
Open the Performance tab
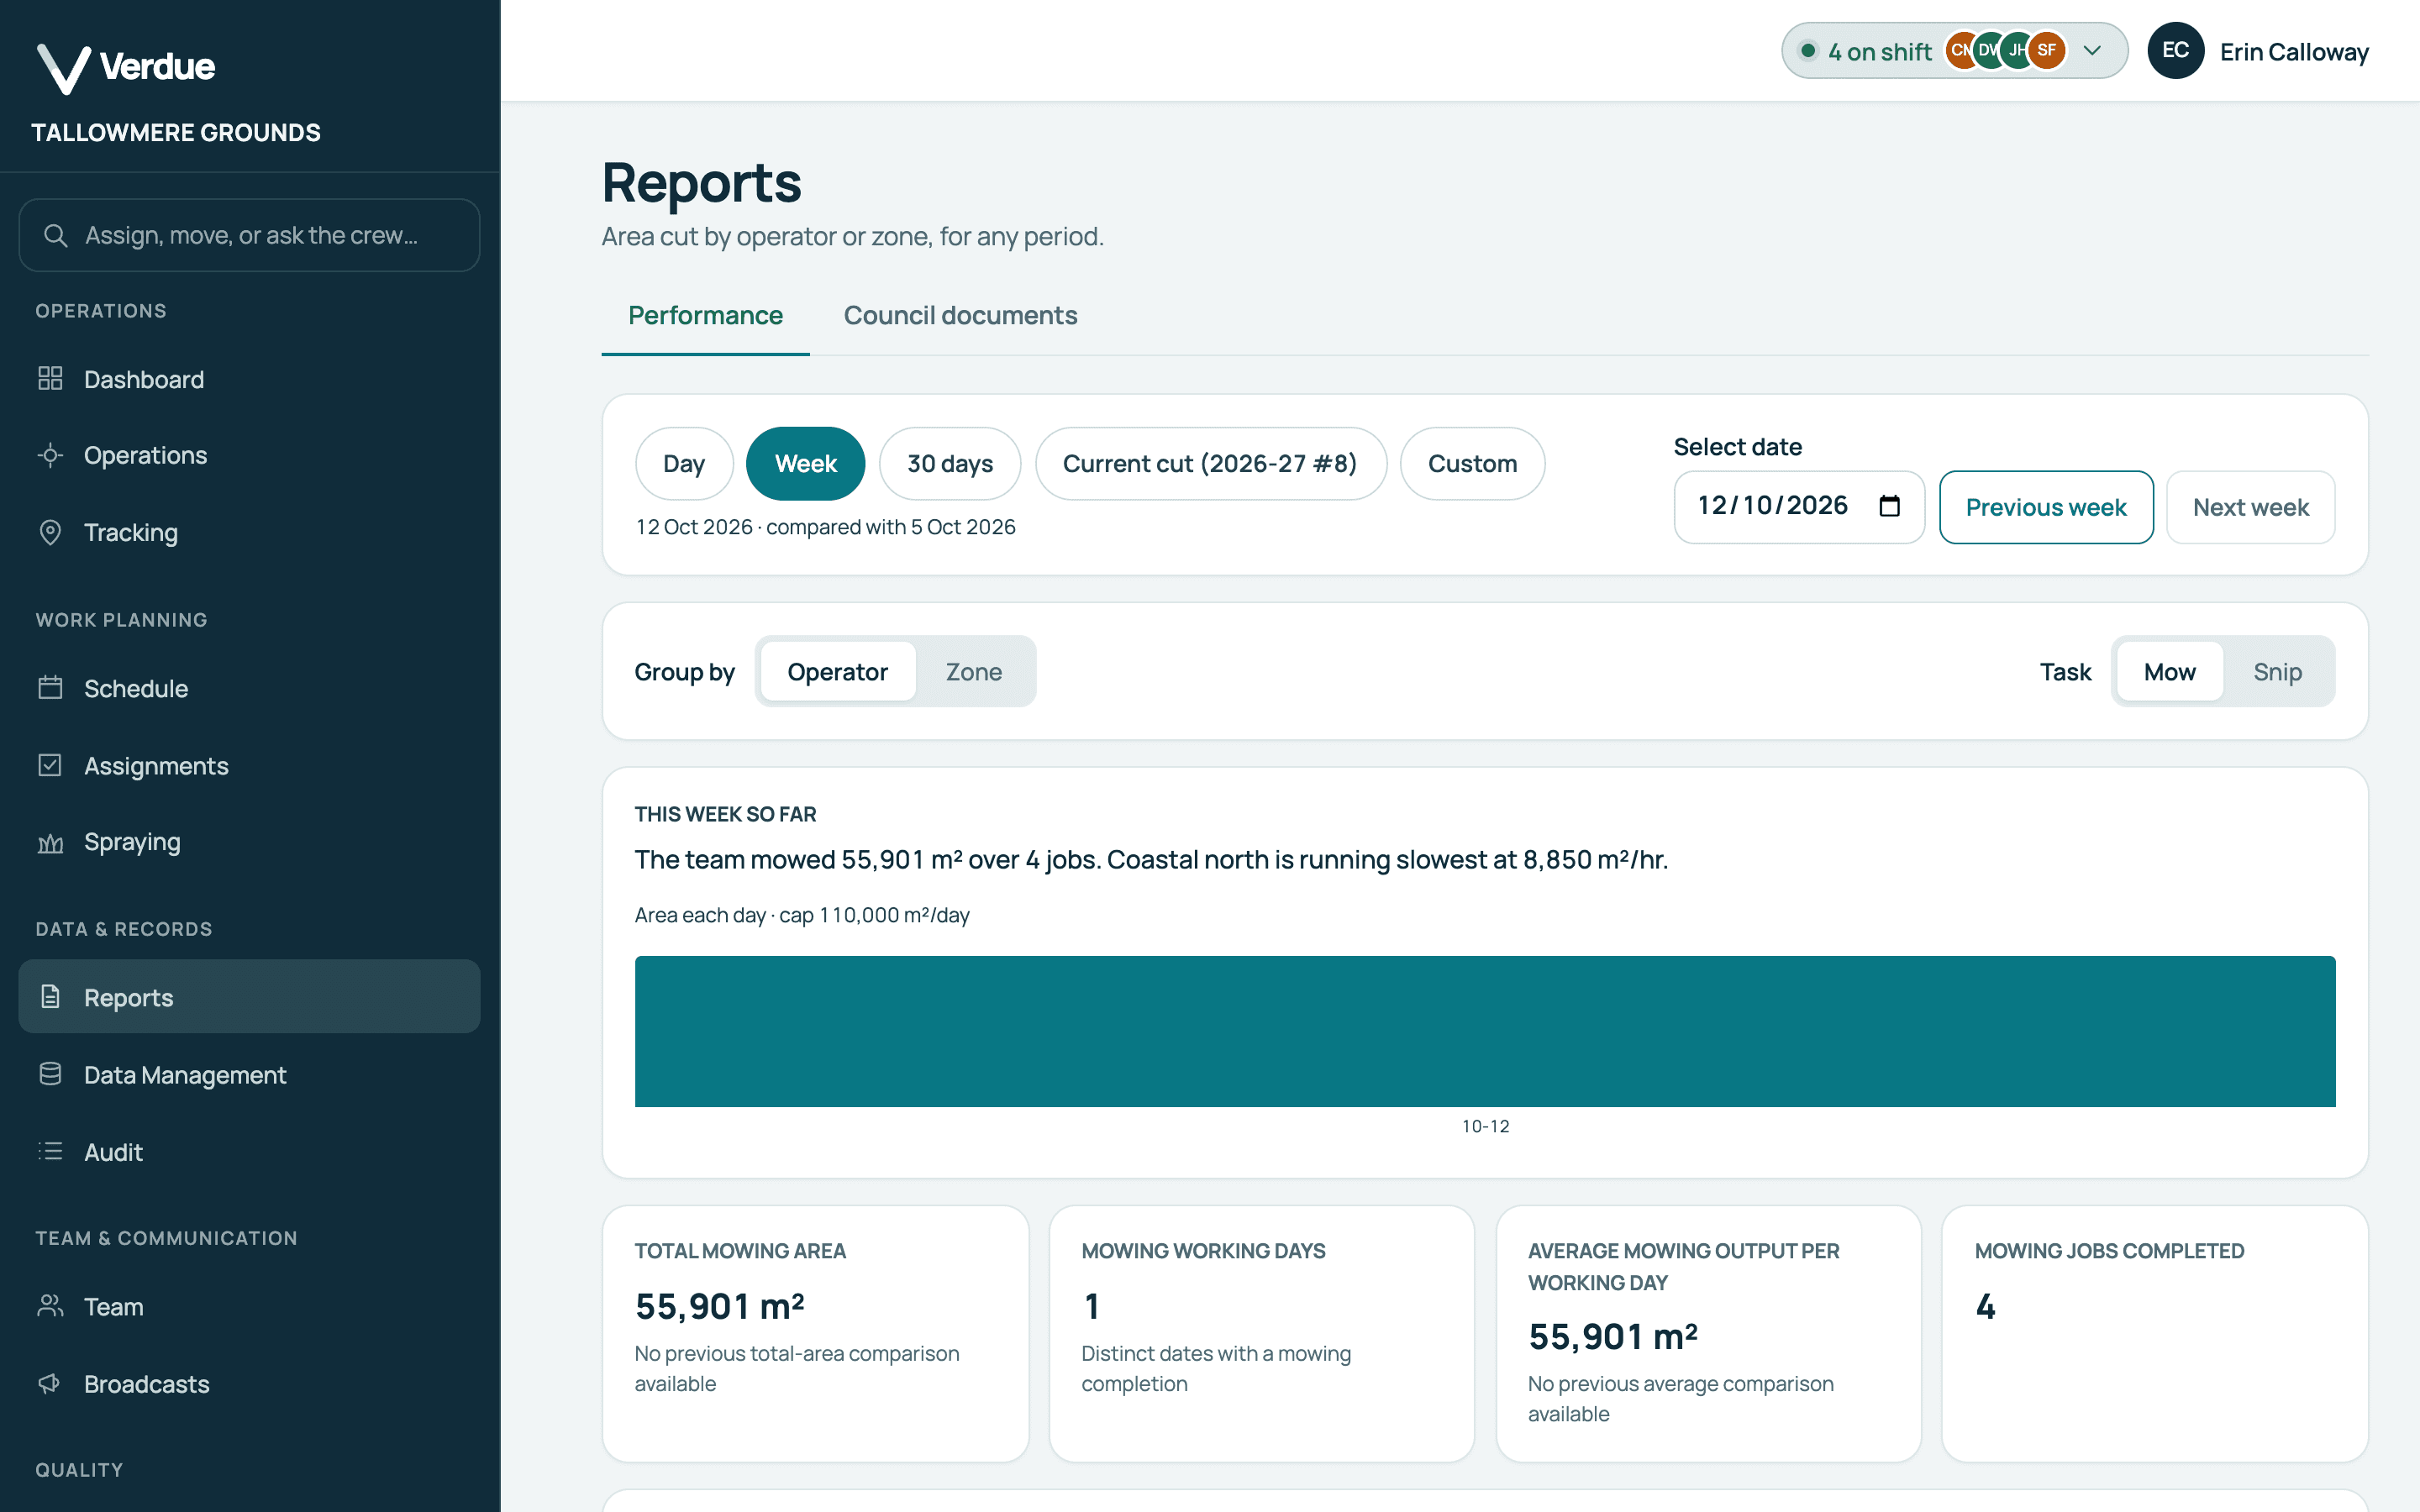[x=705, y=315]
